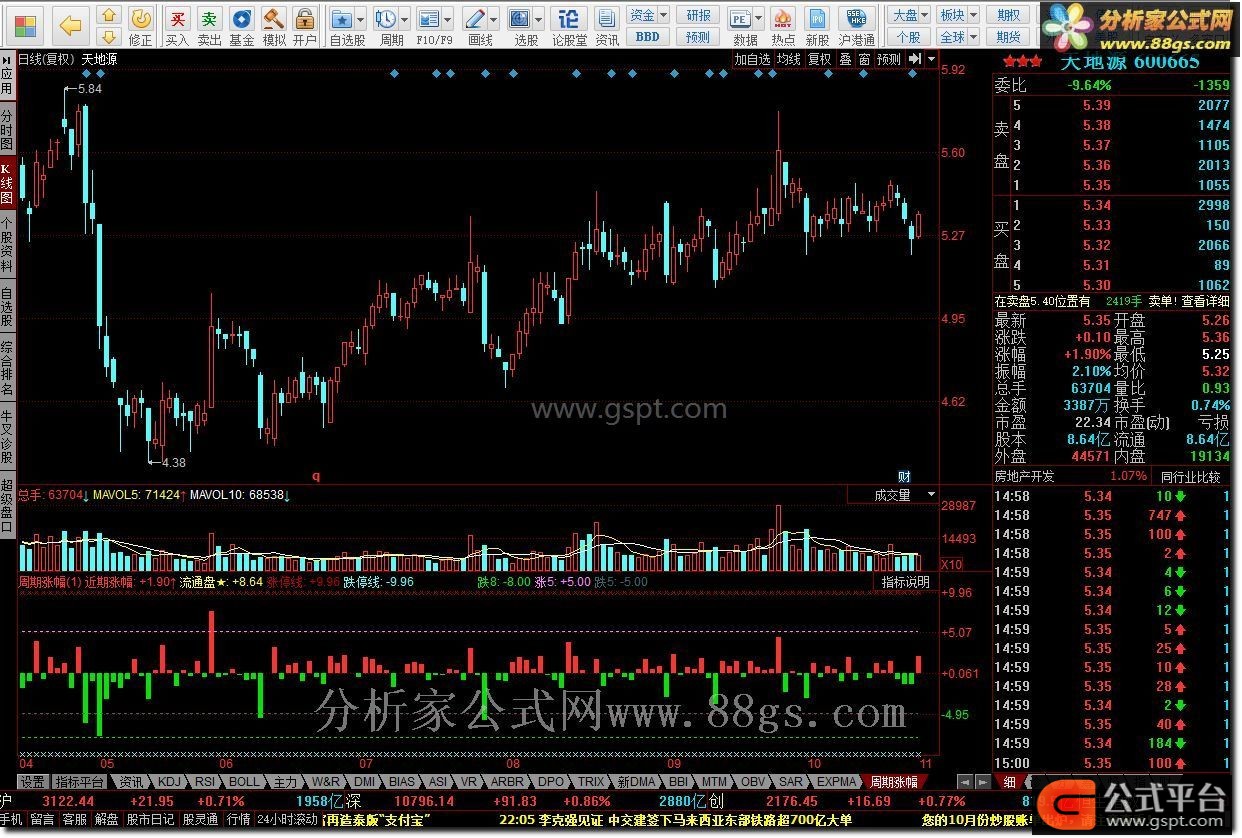The image size is (1242, 838).
Task: Select the 分时图 side tab
Action: pyautogui.click(x=7, y=130)
